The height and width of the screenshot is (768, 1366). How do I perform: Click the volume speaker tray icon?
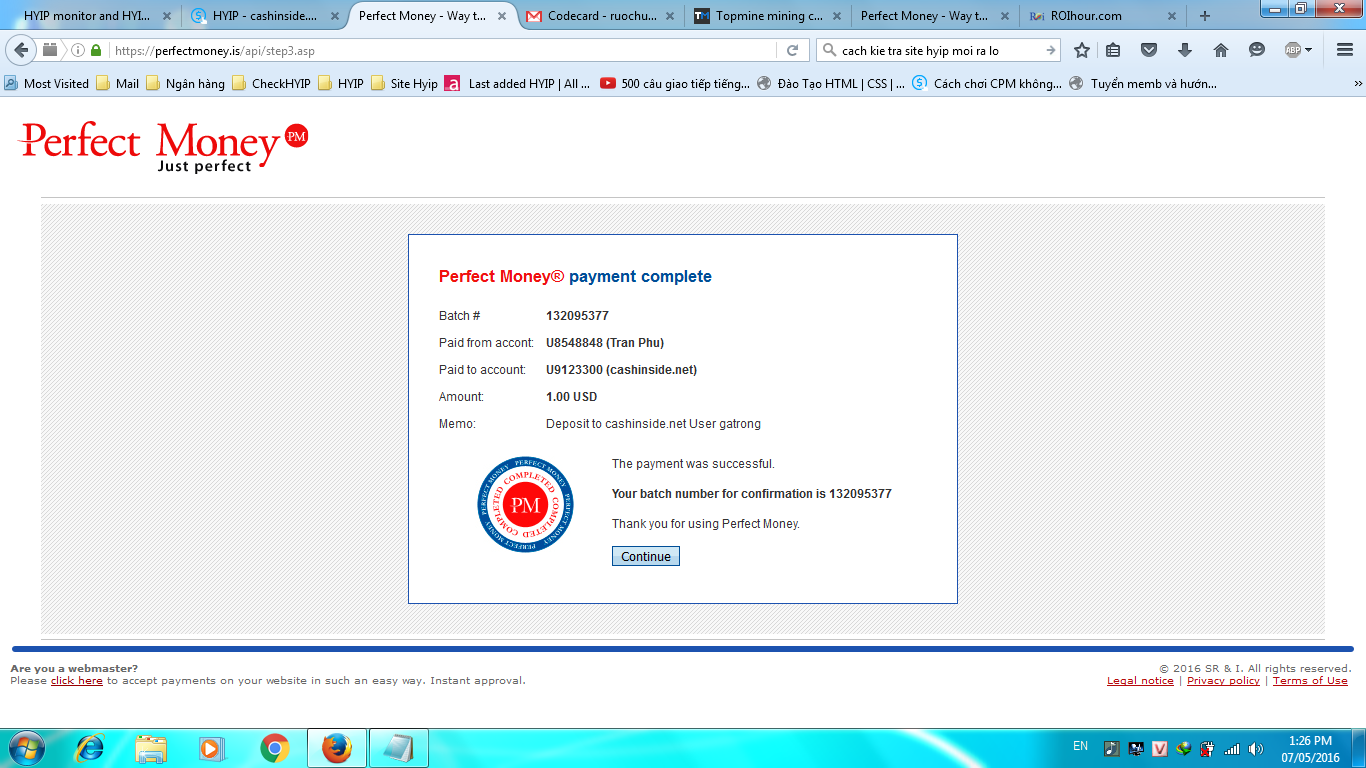pos(1255,748)
